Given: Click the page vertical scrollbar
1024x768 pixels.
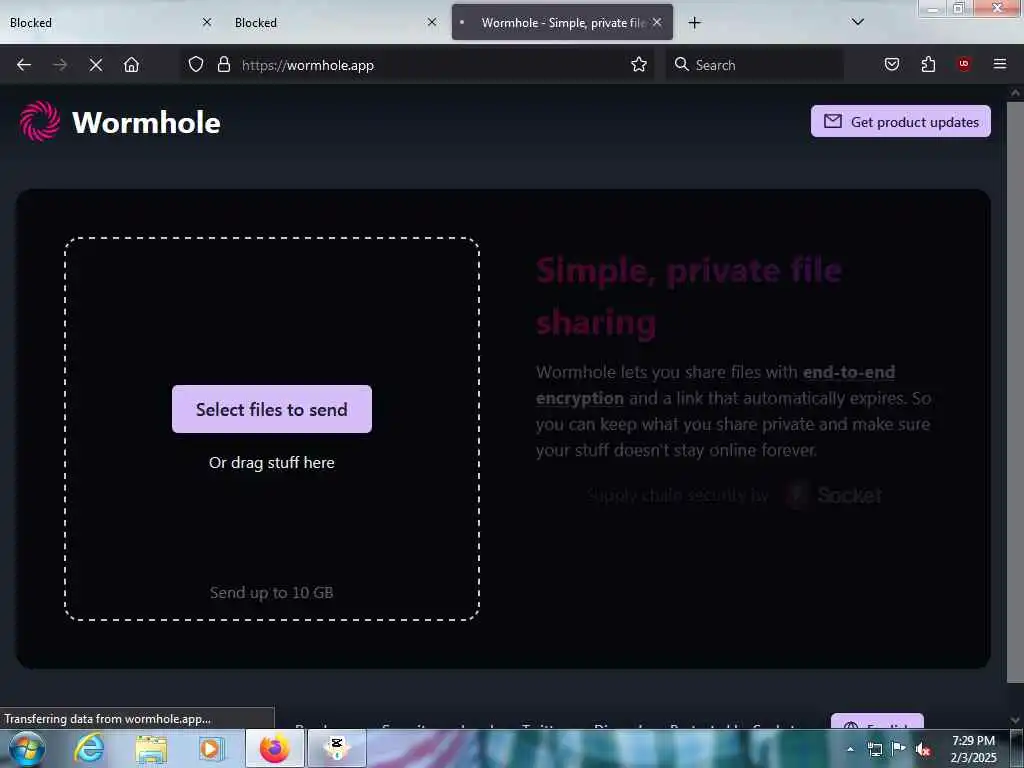Looking at the screenshot, I should [1015, 392].
